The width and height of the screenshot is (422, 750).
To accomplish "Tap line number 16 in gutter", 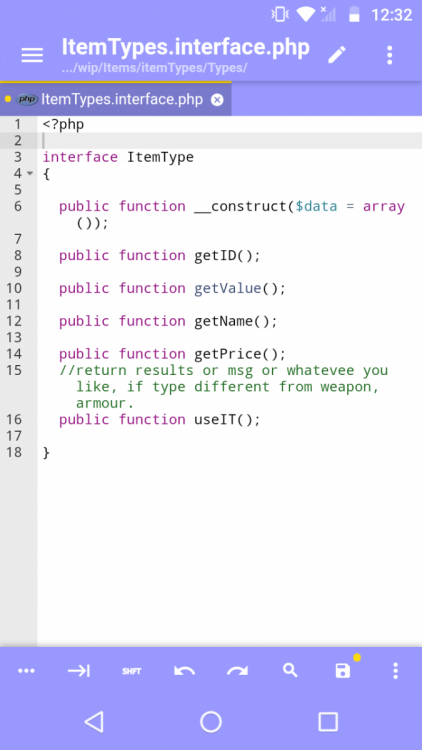I will [14, 419].
